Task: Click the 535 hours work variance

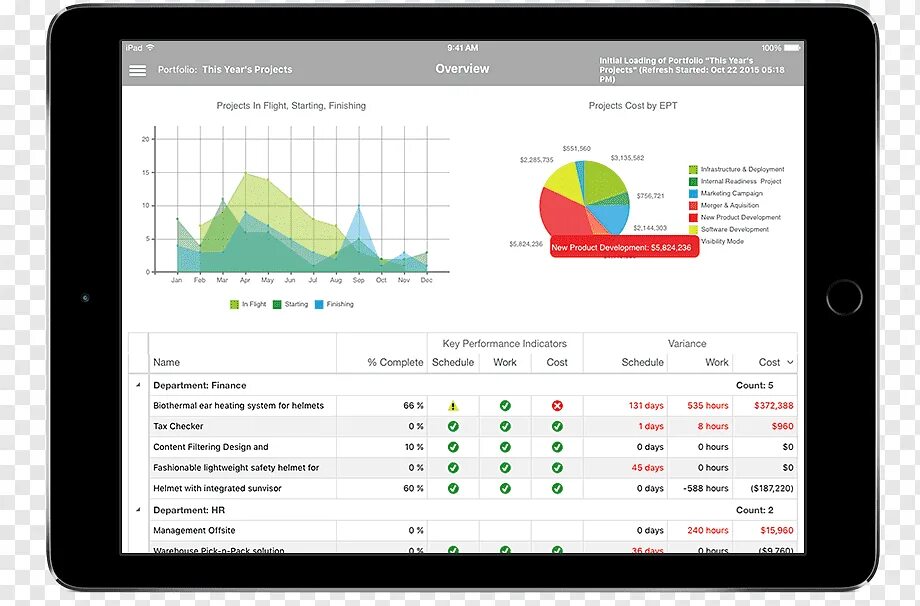Action: (708, 406)
